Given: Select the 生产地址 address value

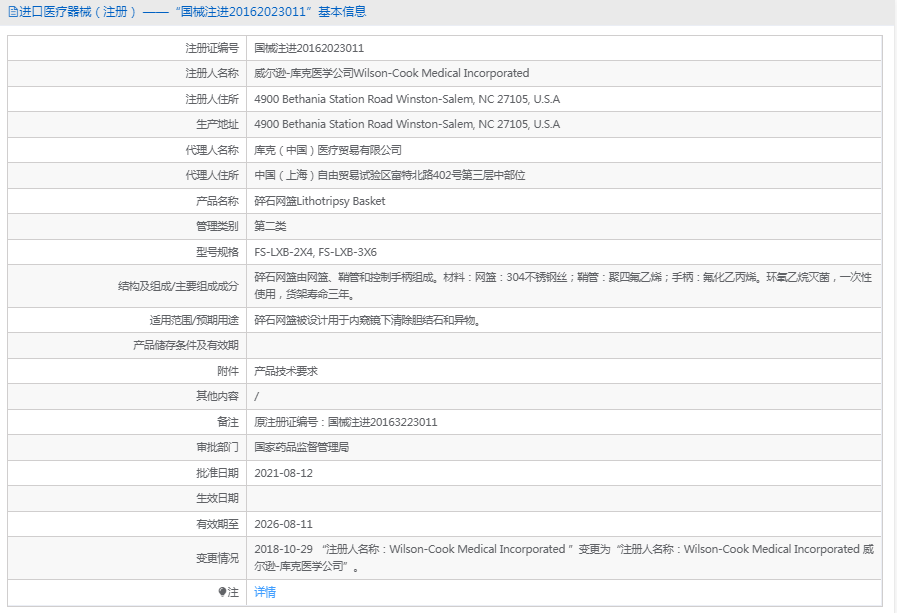Looking at the screenshot, I should (407, 124).
